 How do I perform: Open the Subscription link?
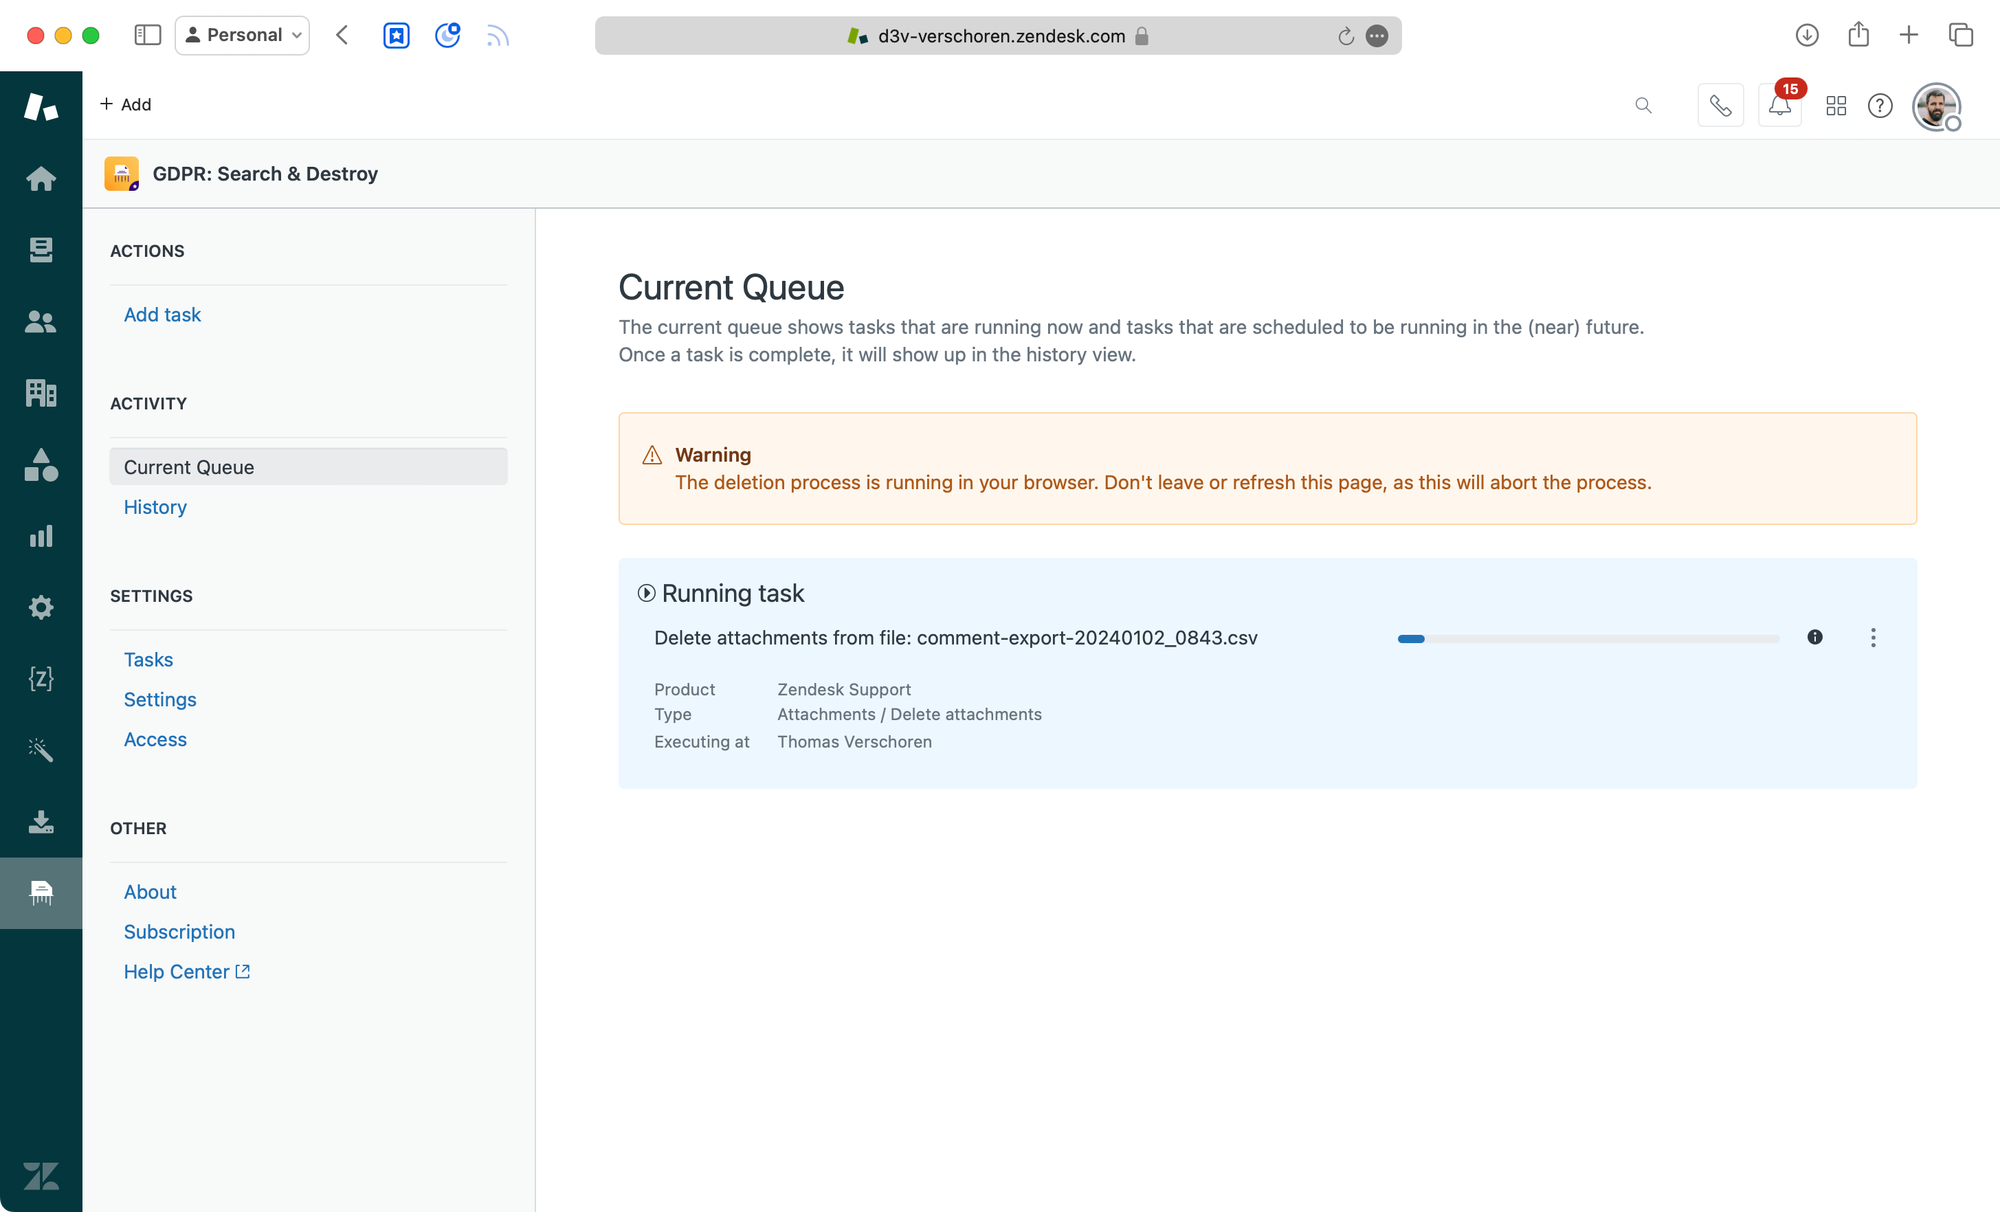(179, 932)
